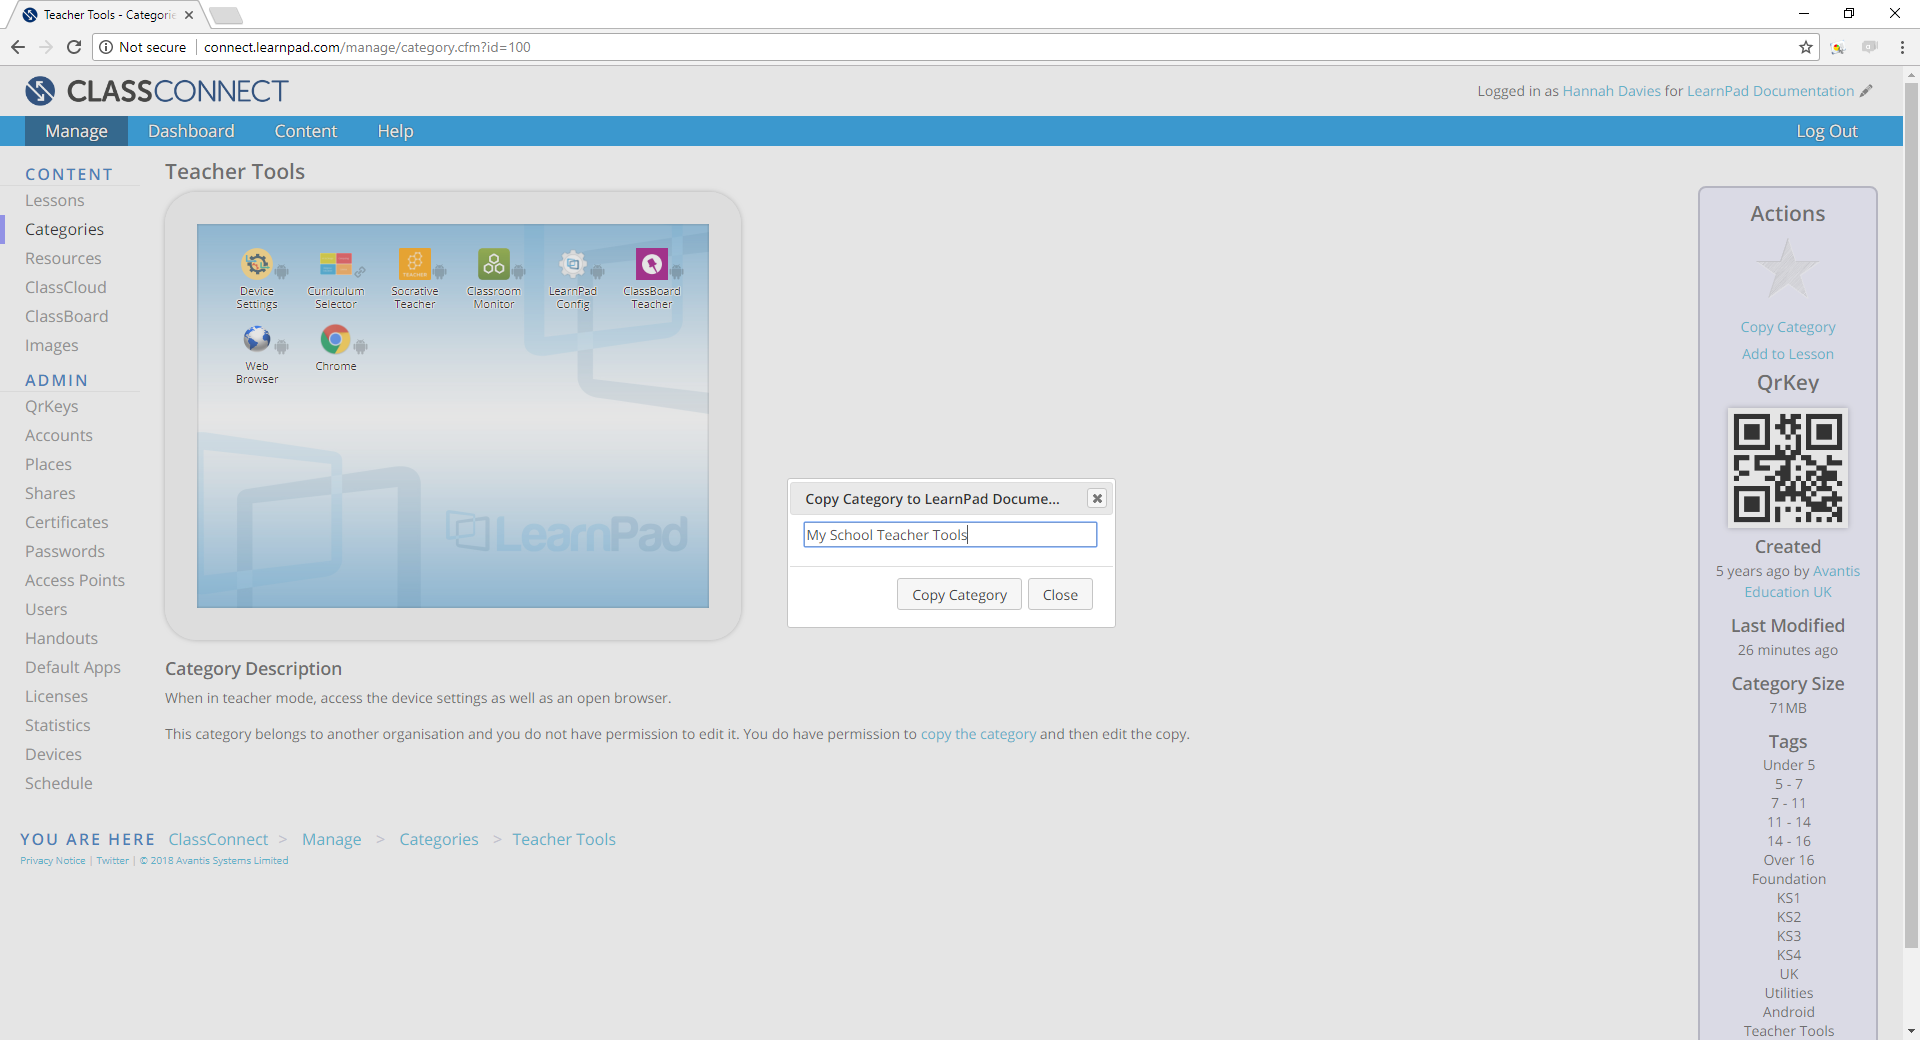Open the Device Settings app icon
The image size is (1920, 1040).
(x=257, y=264)
